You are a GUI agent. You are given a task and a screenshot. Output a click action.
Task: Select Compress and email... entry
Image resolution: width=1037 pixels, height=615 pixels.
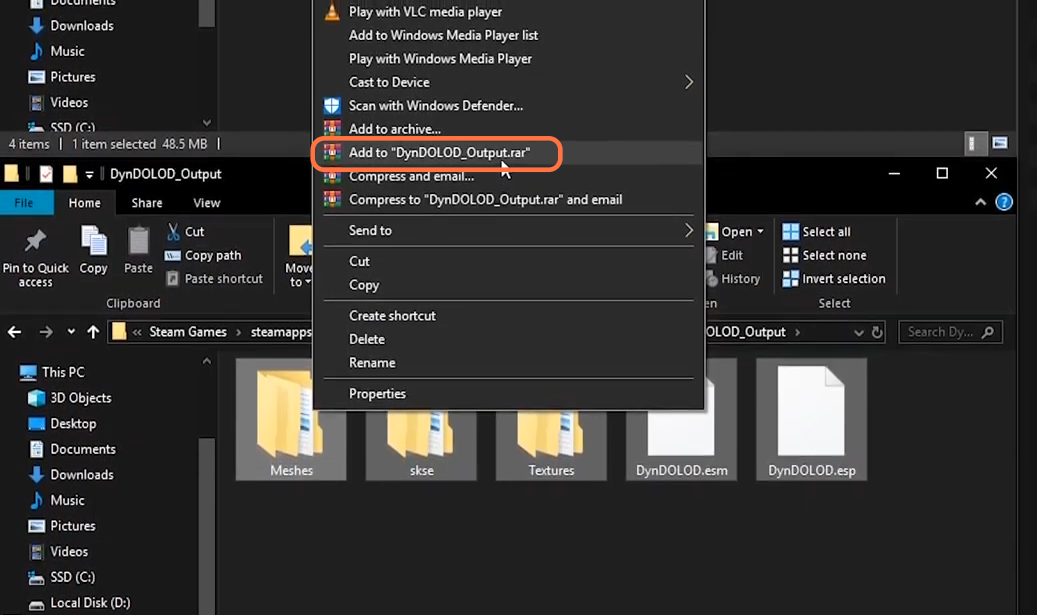pos(411,177)
